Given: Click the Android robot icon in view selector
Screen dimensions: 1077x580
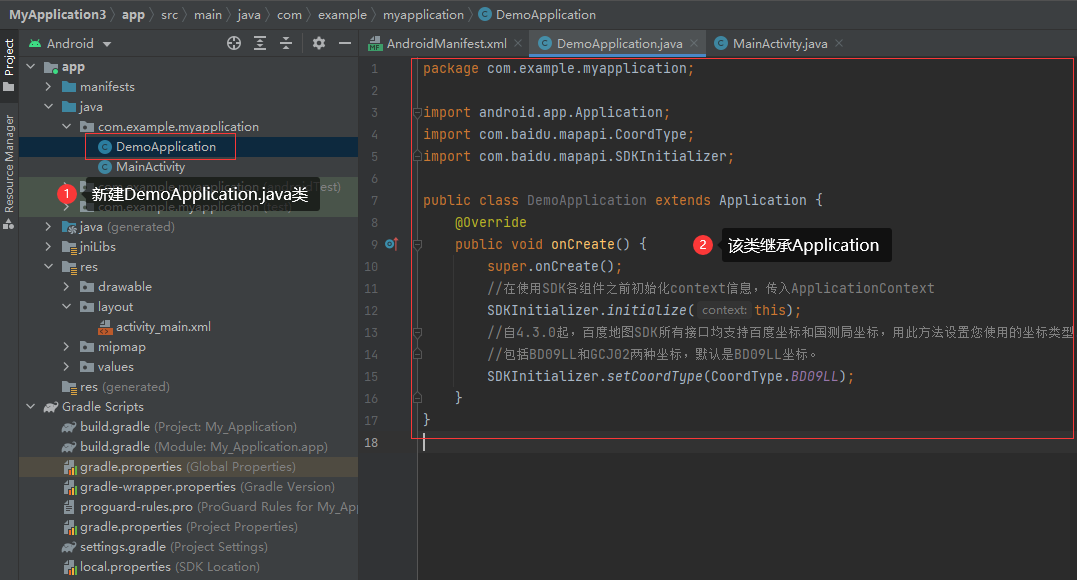Looking at the screenshot, I should point(34,43).
